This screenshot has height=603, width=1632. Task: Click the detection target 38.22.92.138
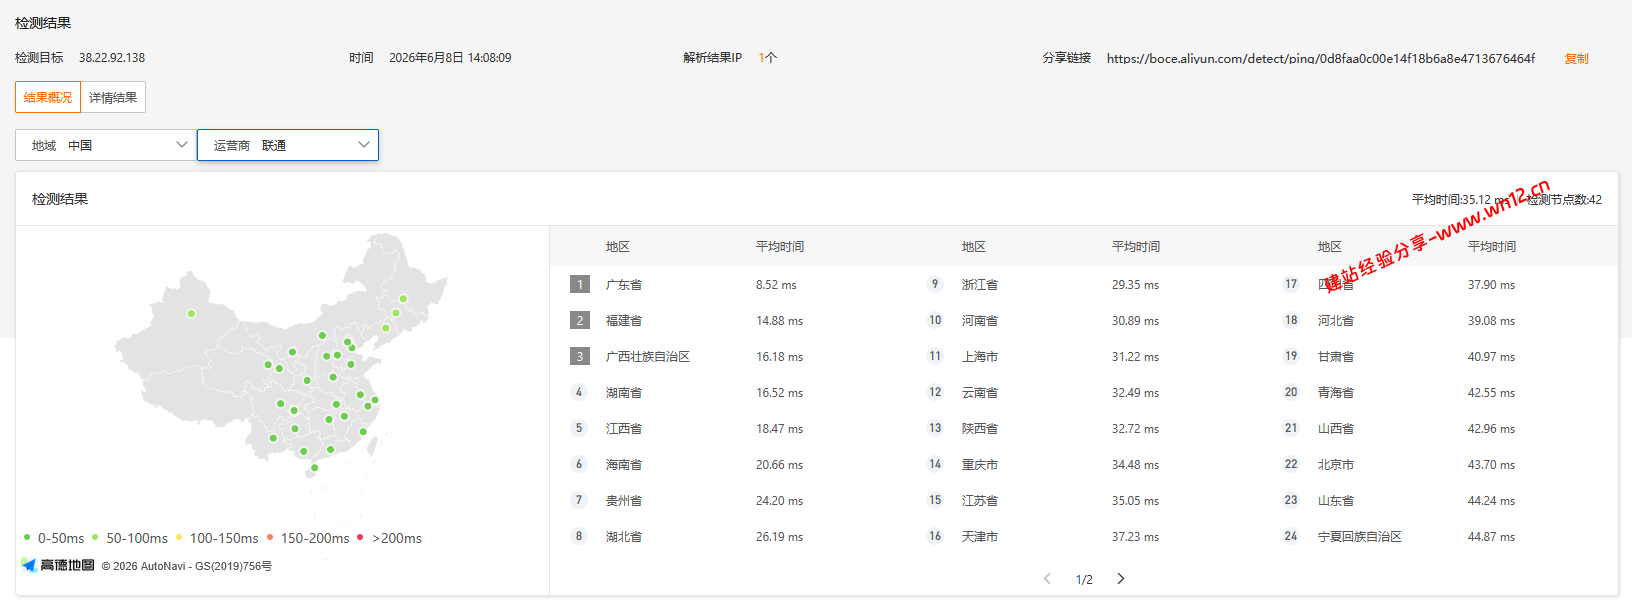[x=112, y=58]
